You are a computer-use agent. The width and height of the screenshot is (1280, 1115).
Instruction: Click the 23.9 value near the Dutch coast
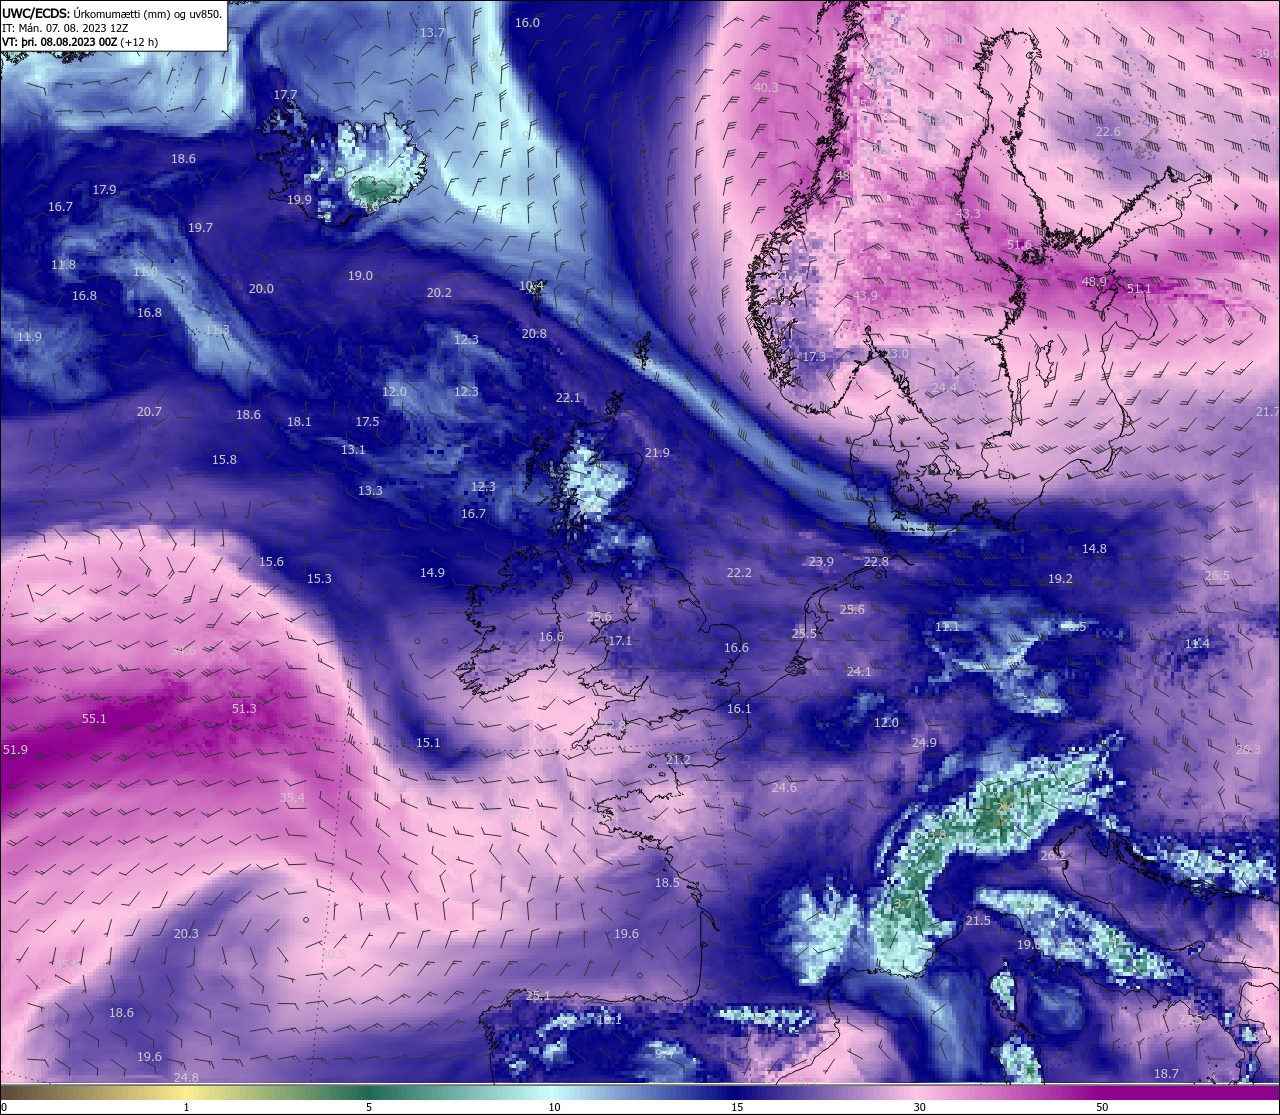point(821,562)
